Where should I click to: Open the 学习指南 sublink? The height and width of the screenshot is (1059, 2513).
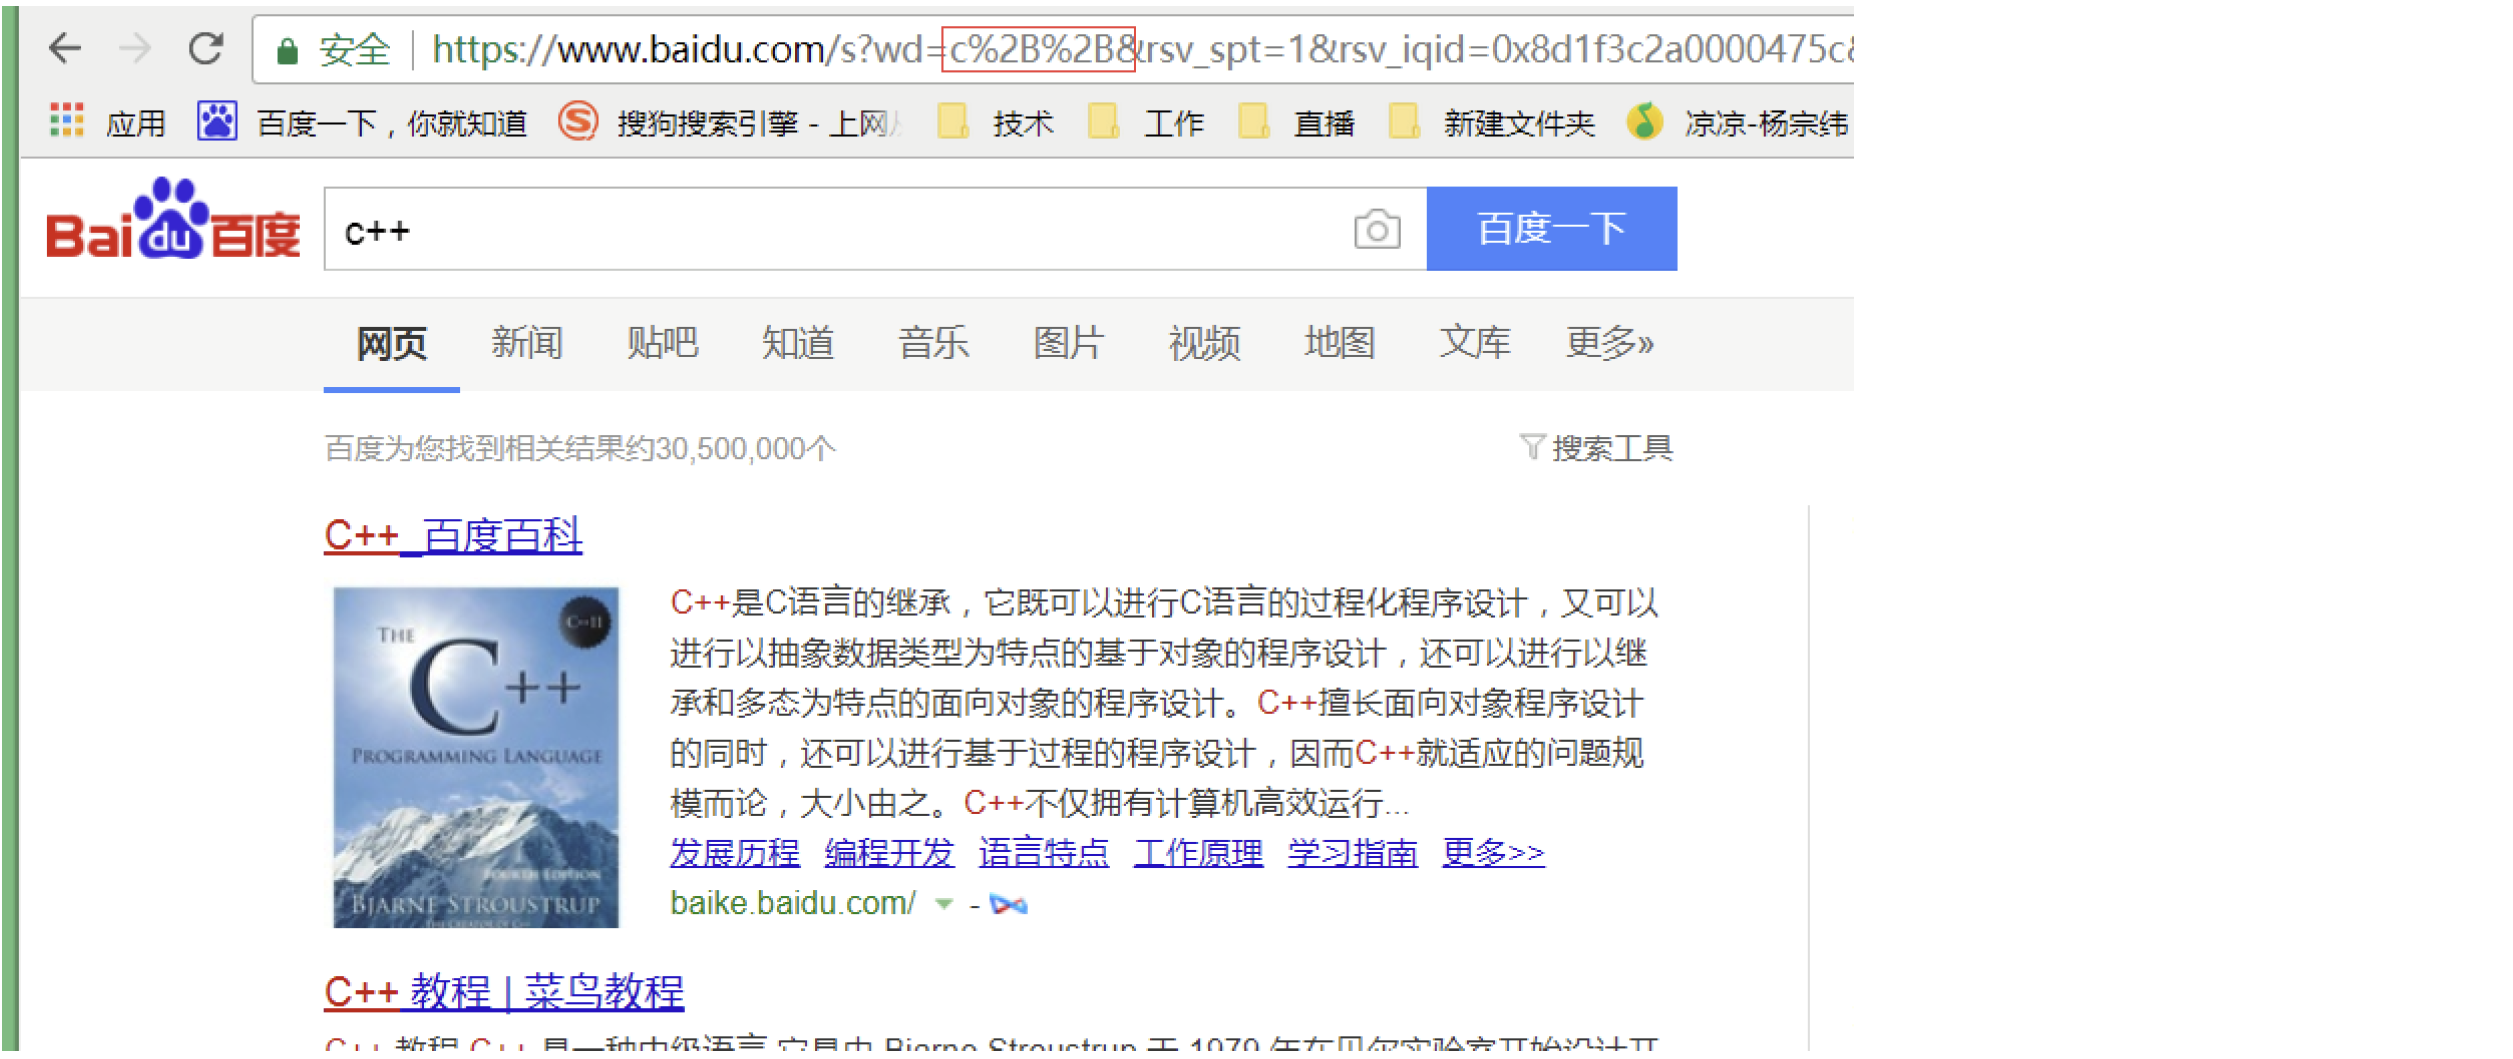pos(1354,855)
